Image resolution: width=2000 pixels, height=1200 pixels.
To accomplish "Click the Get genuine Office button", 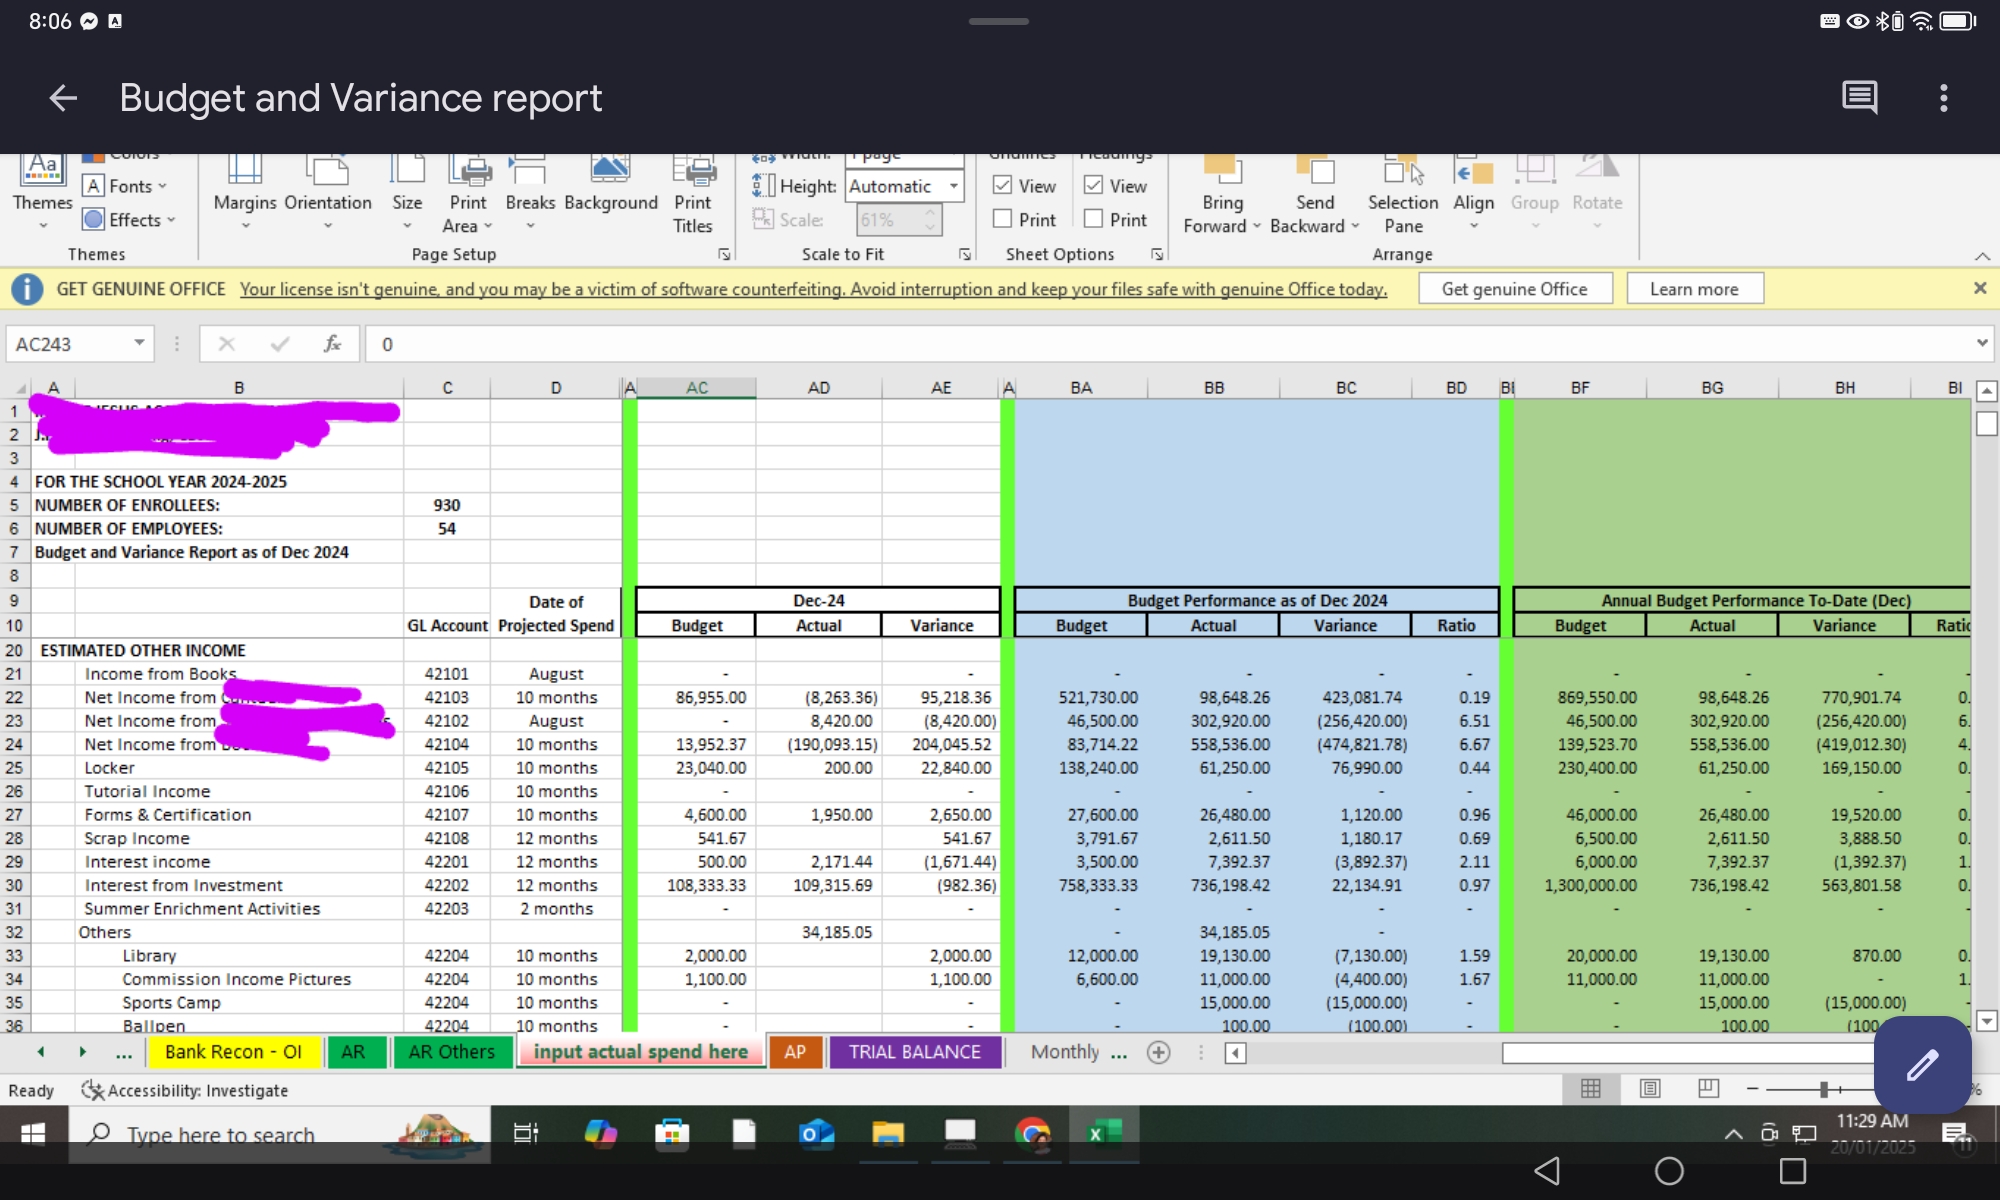I will [x=1514, y=289].
